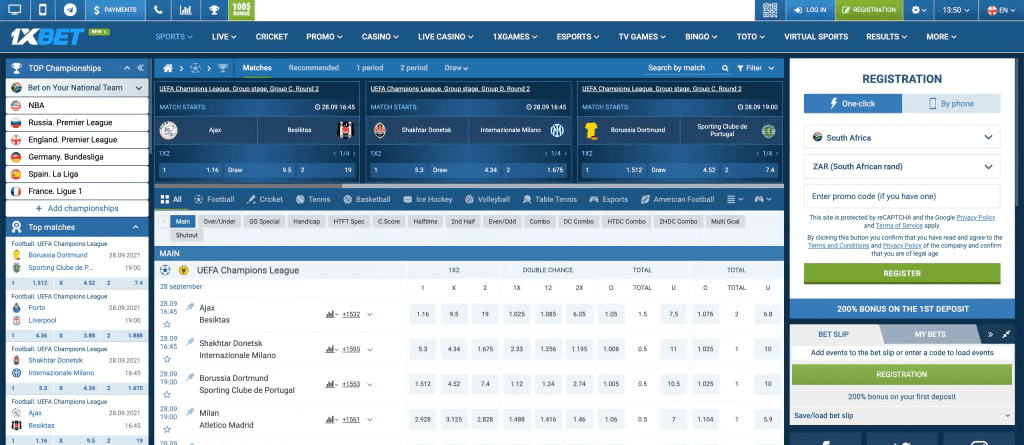Image resolution: width=1024 pixels, height=445 pixels.
Task: Click the 1XBET logo
Action: coord(48,37)
